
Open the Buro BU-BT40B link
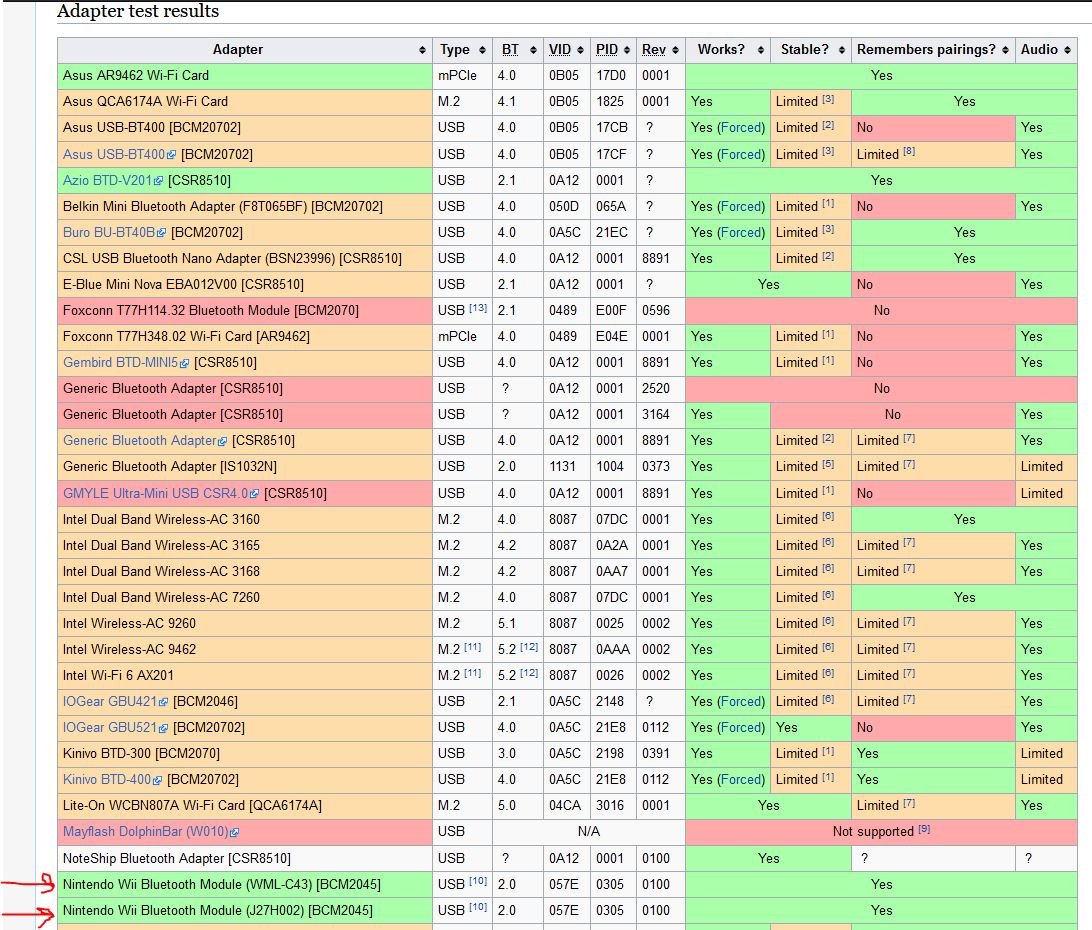(114, 232)
